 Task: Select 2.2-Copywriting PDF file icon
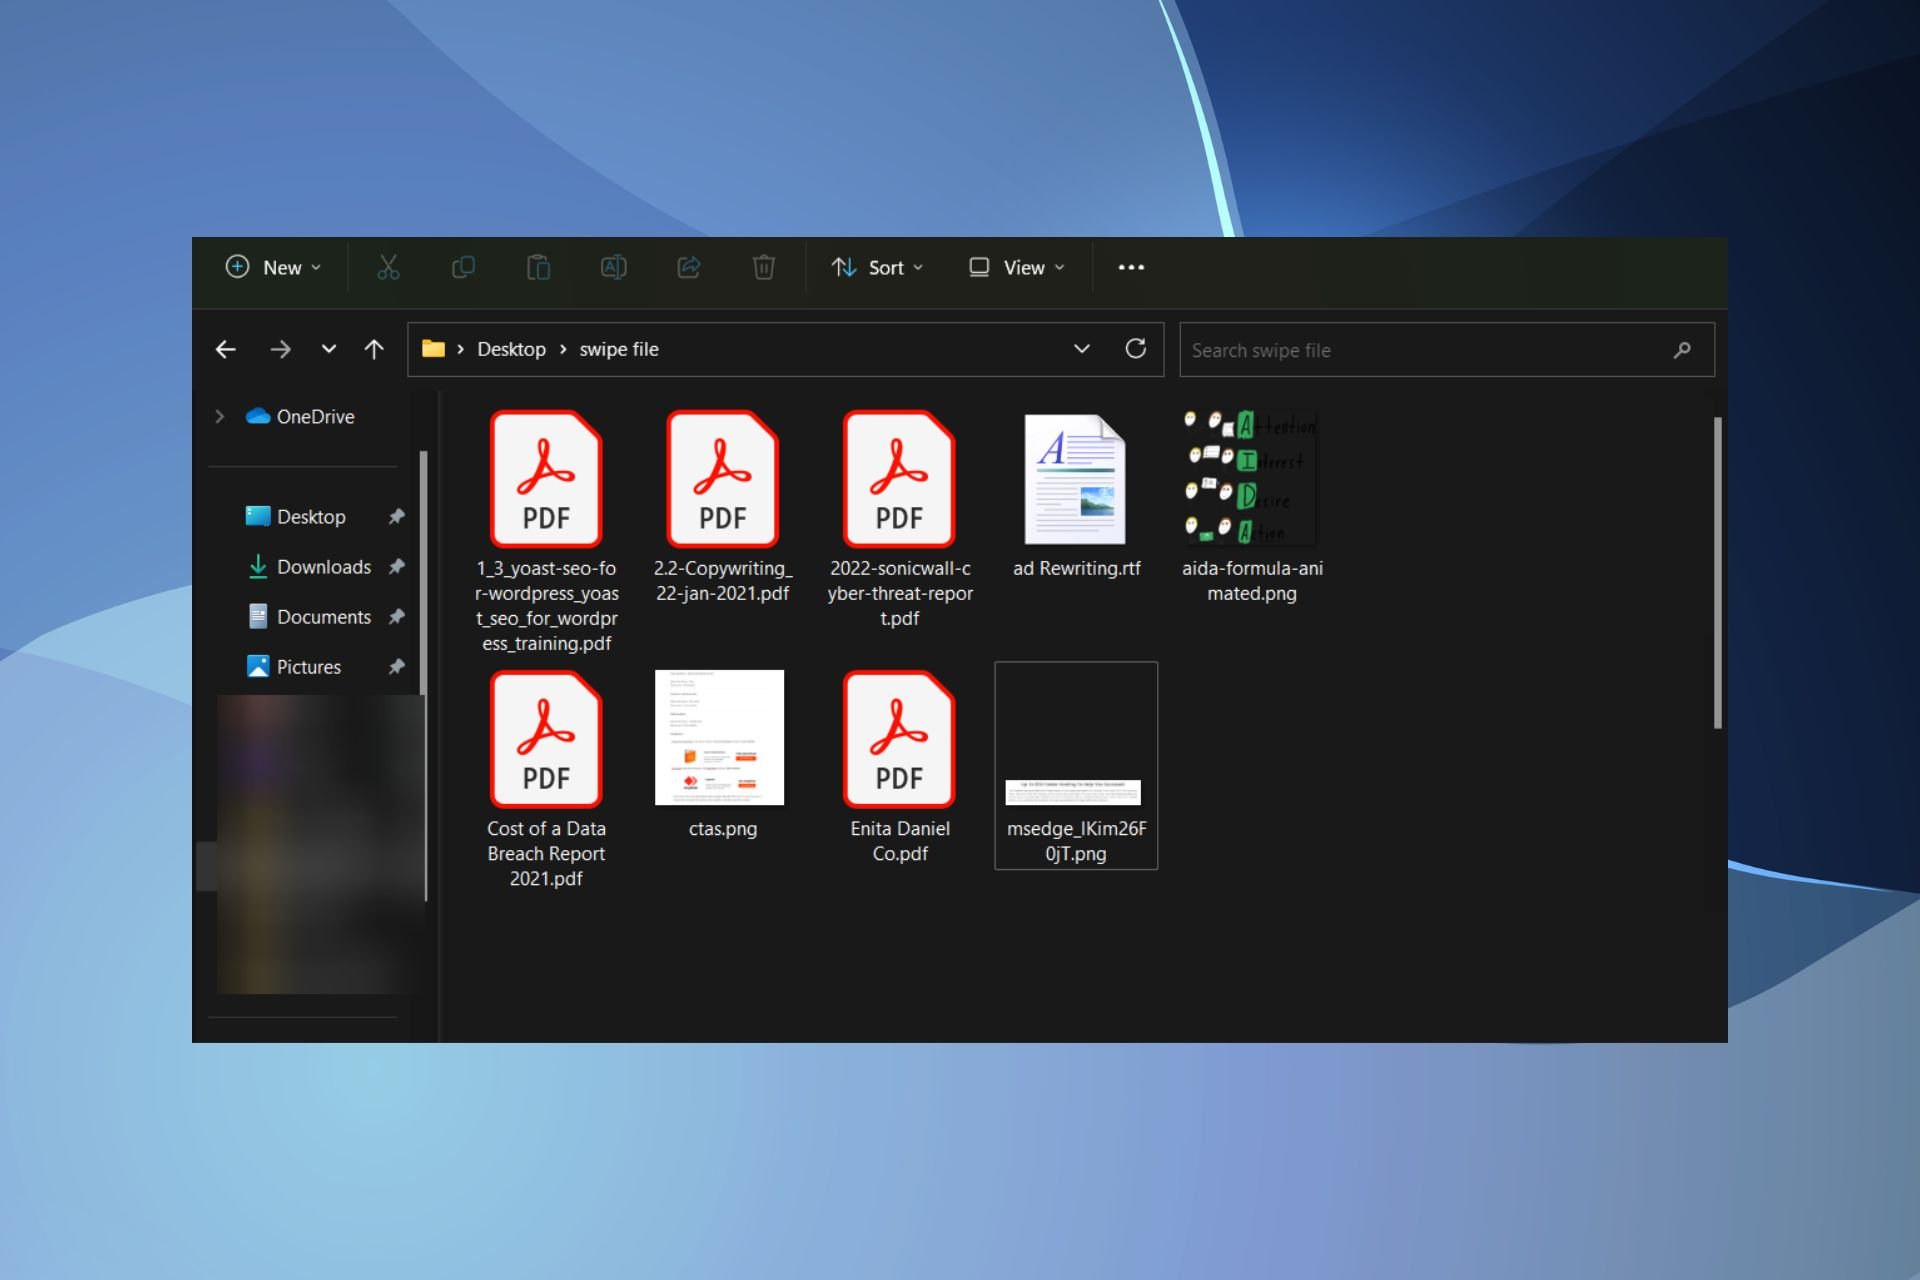pyautogui.click(x=722, y=478)
